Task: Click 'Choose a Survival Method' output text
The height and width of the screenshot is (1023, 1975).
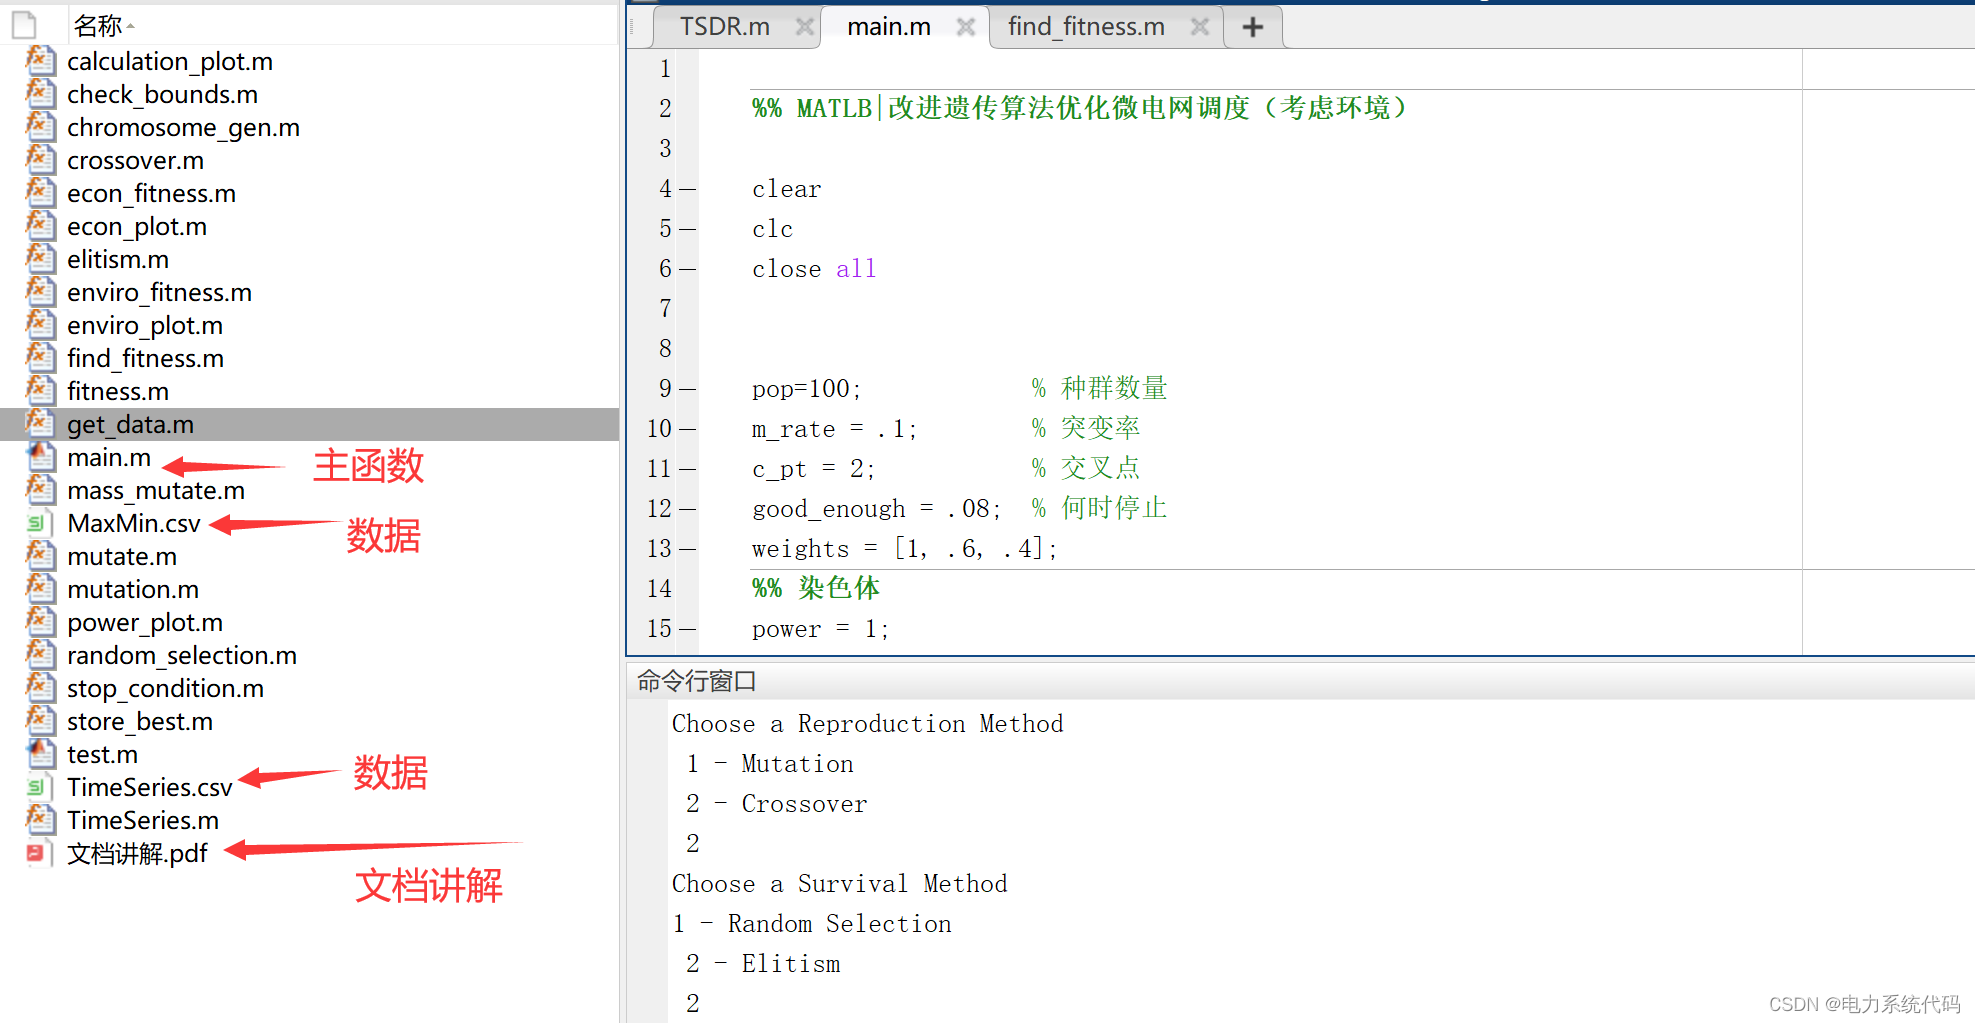Action: point(839,884)
